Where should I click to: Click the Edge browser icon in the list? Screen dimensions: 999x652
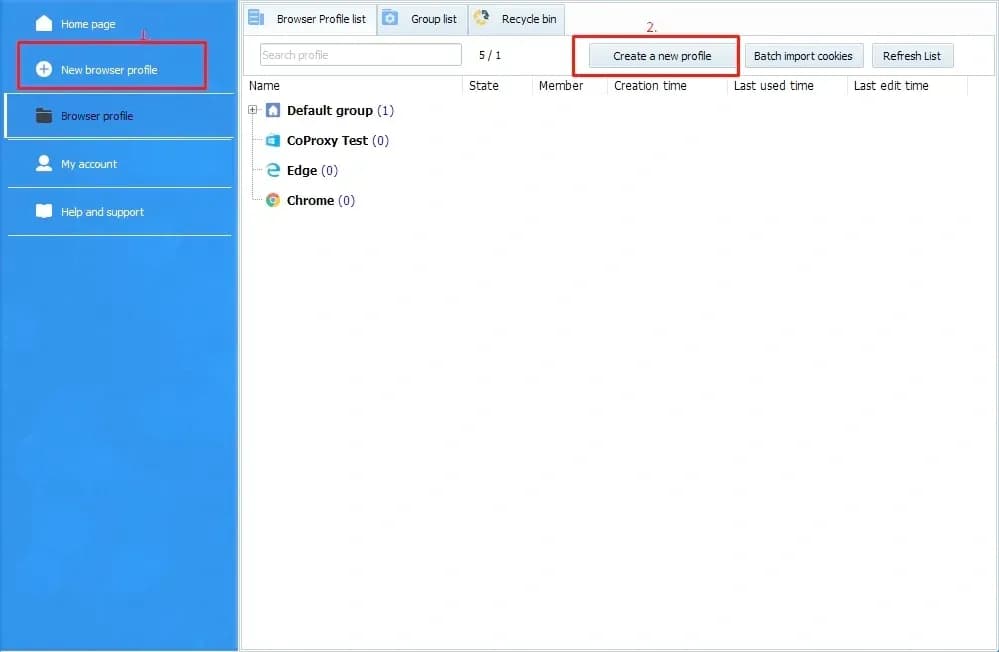point(272,170)
